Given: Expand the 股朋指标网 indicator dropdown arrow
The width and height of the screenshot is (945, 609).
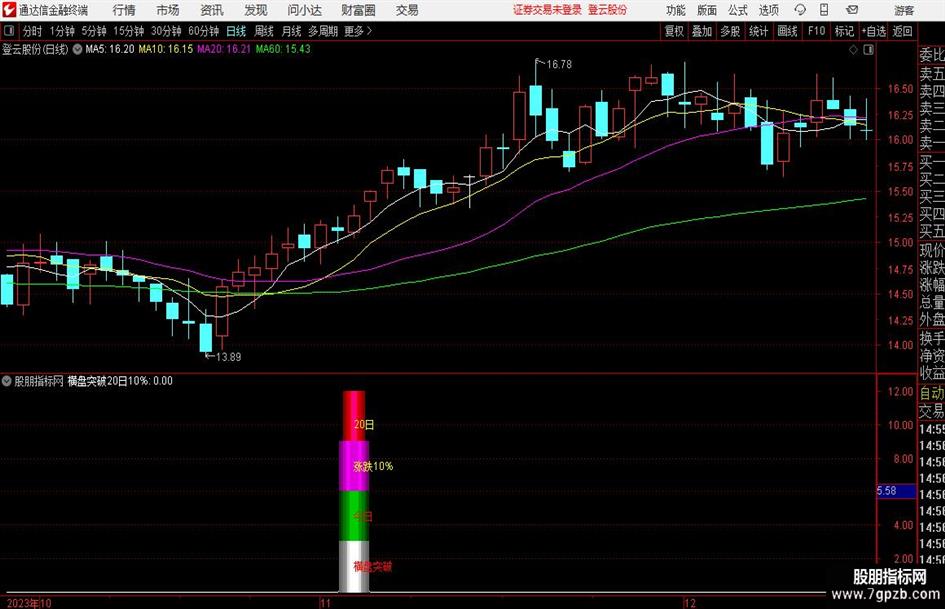Looking at the screenshot, I should 7,381.
